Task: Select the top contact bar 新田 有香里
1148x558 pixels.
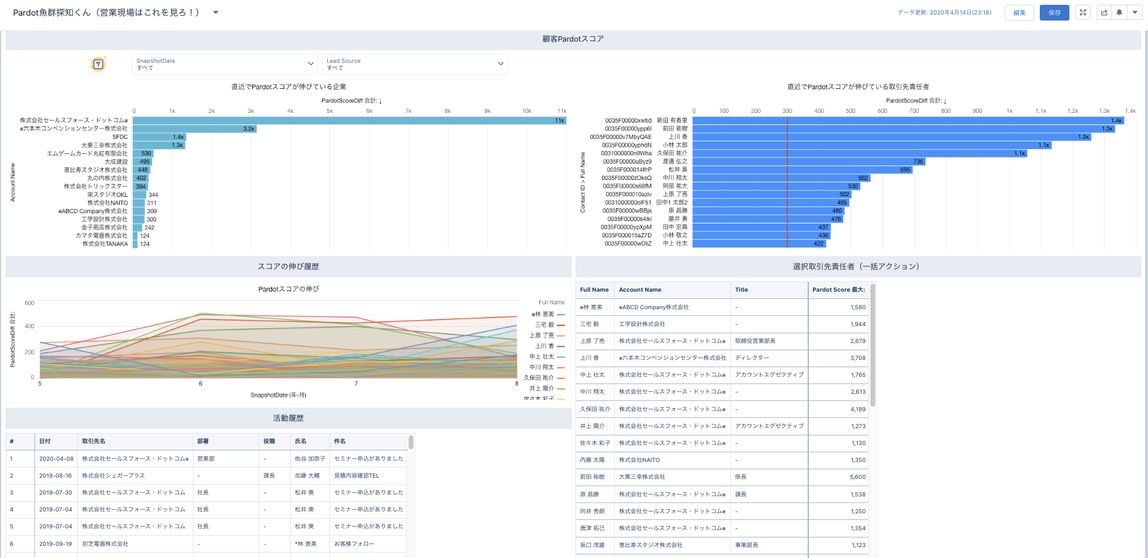Action: click(908, 119)
